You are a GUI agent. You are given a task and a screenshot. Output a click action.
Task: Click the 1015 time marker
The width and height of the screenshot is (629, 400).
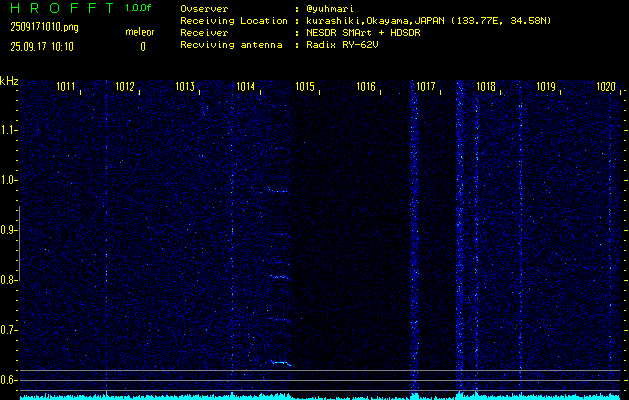305,86
